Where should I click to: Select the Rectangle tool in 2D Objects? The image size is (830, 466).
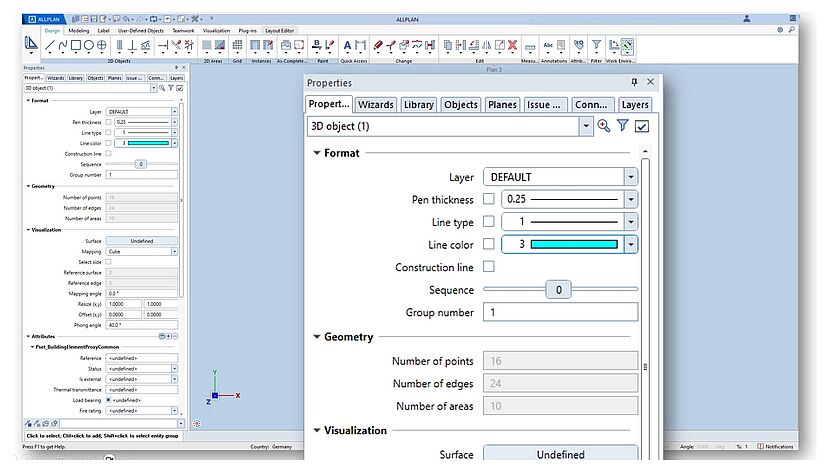[76, 45]
